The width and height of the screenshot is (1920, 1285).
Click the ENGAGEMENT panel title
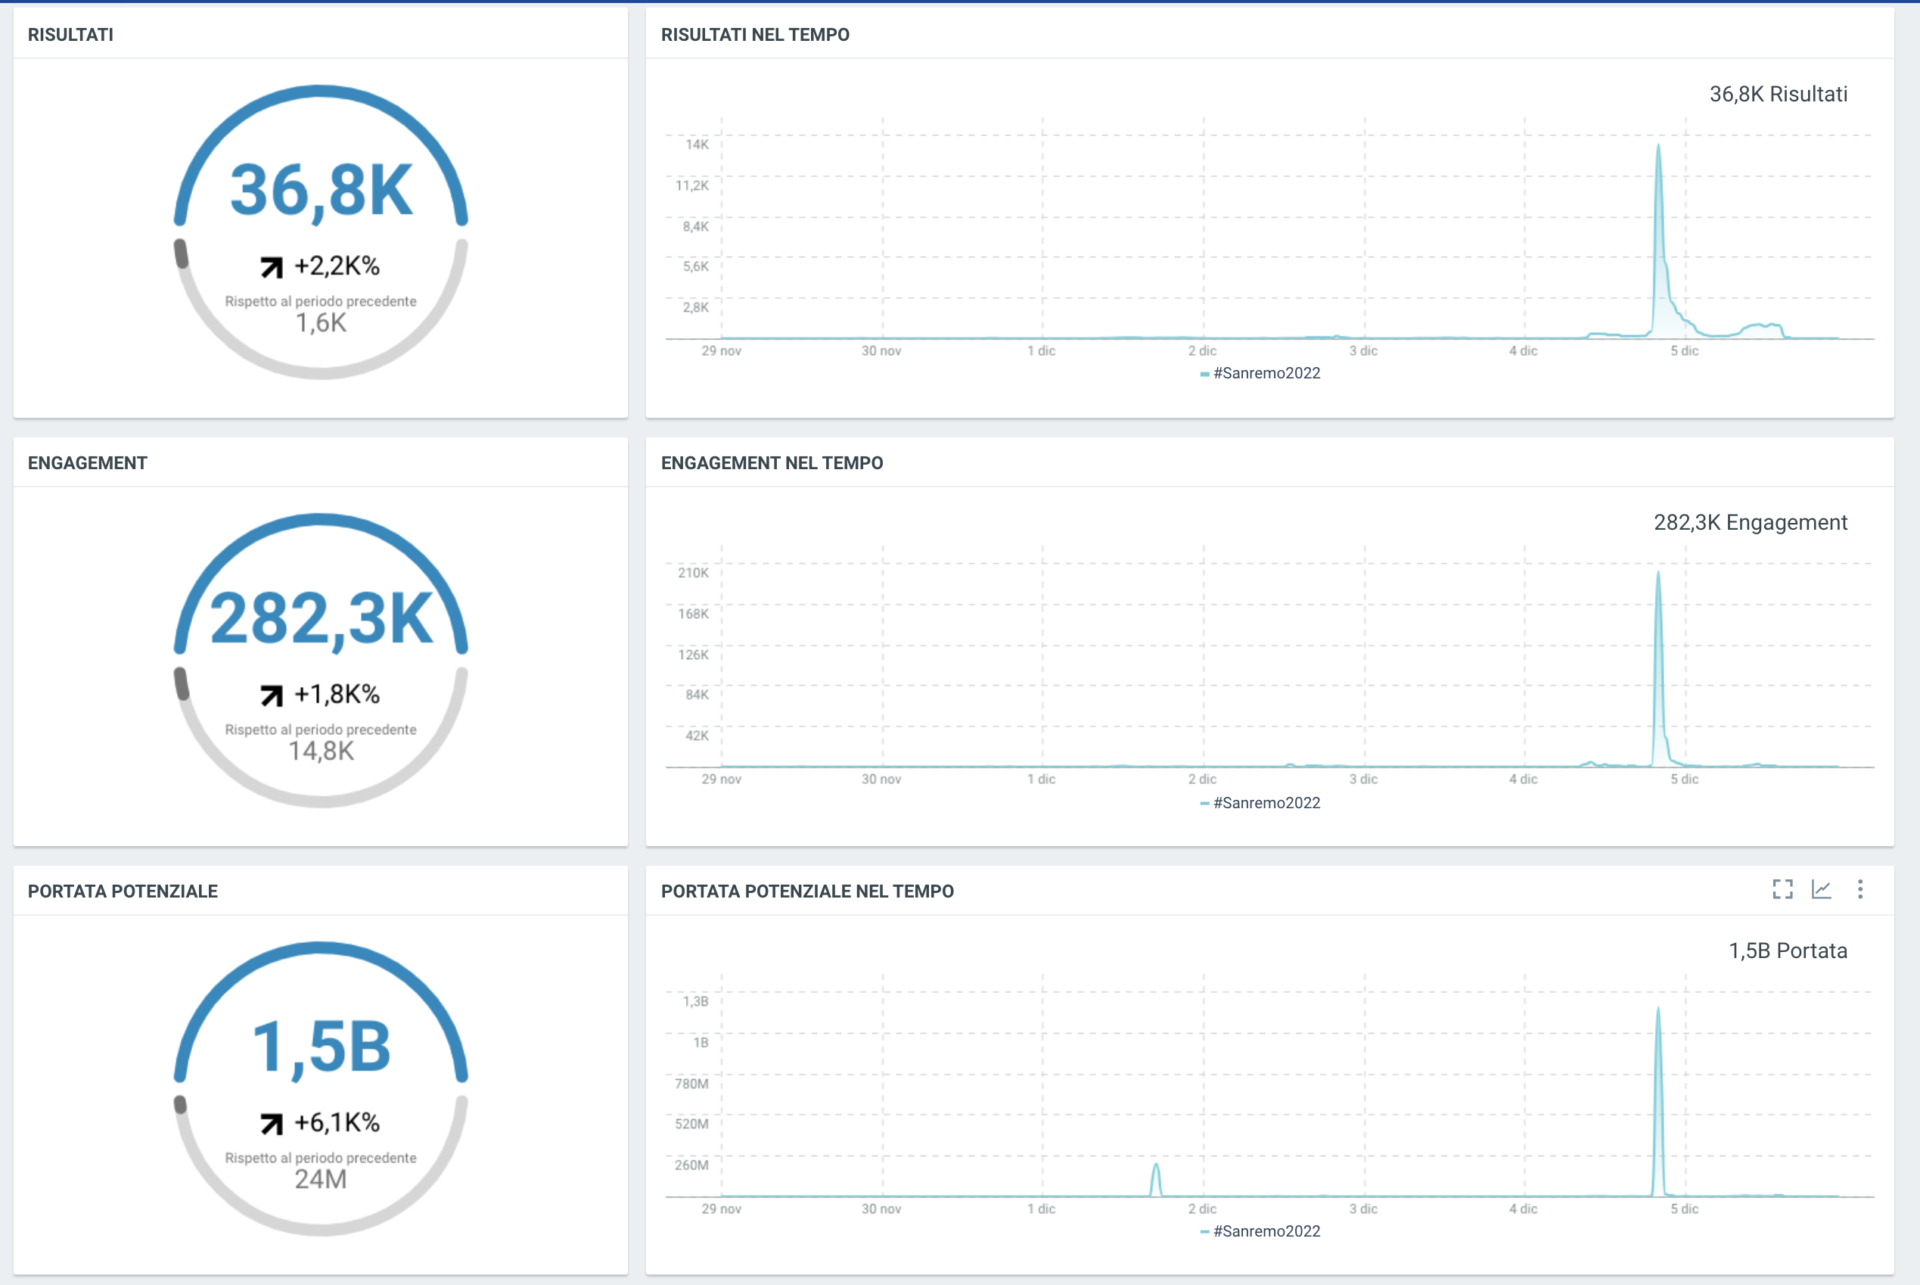[x=87, y=463]
